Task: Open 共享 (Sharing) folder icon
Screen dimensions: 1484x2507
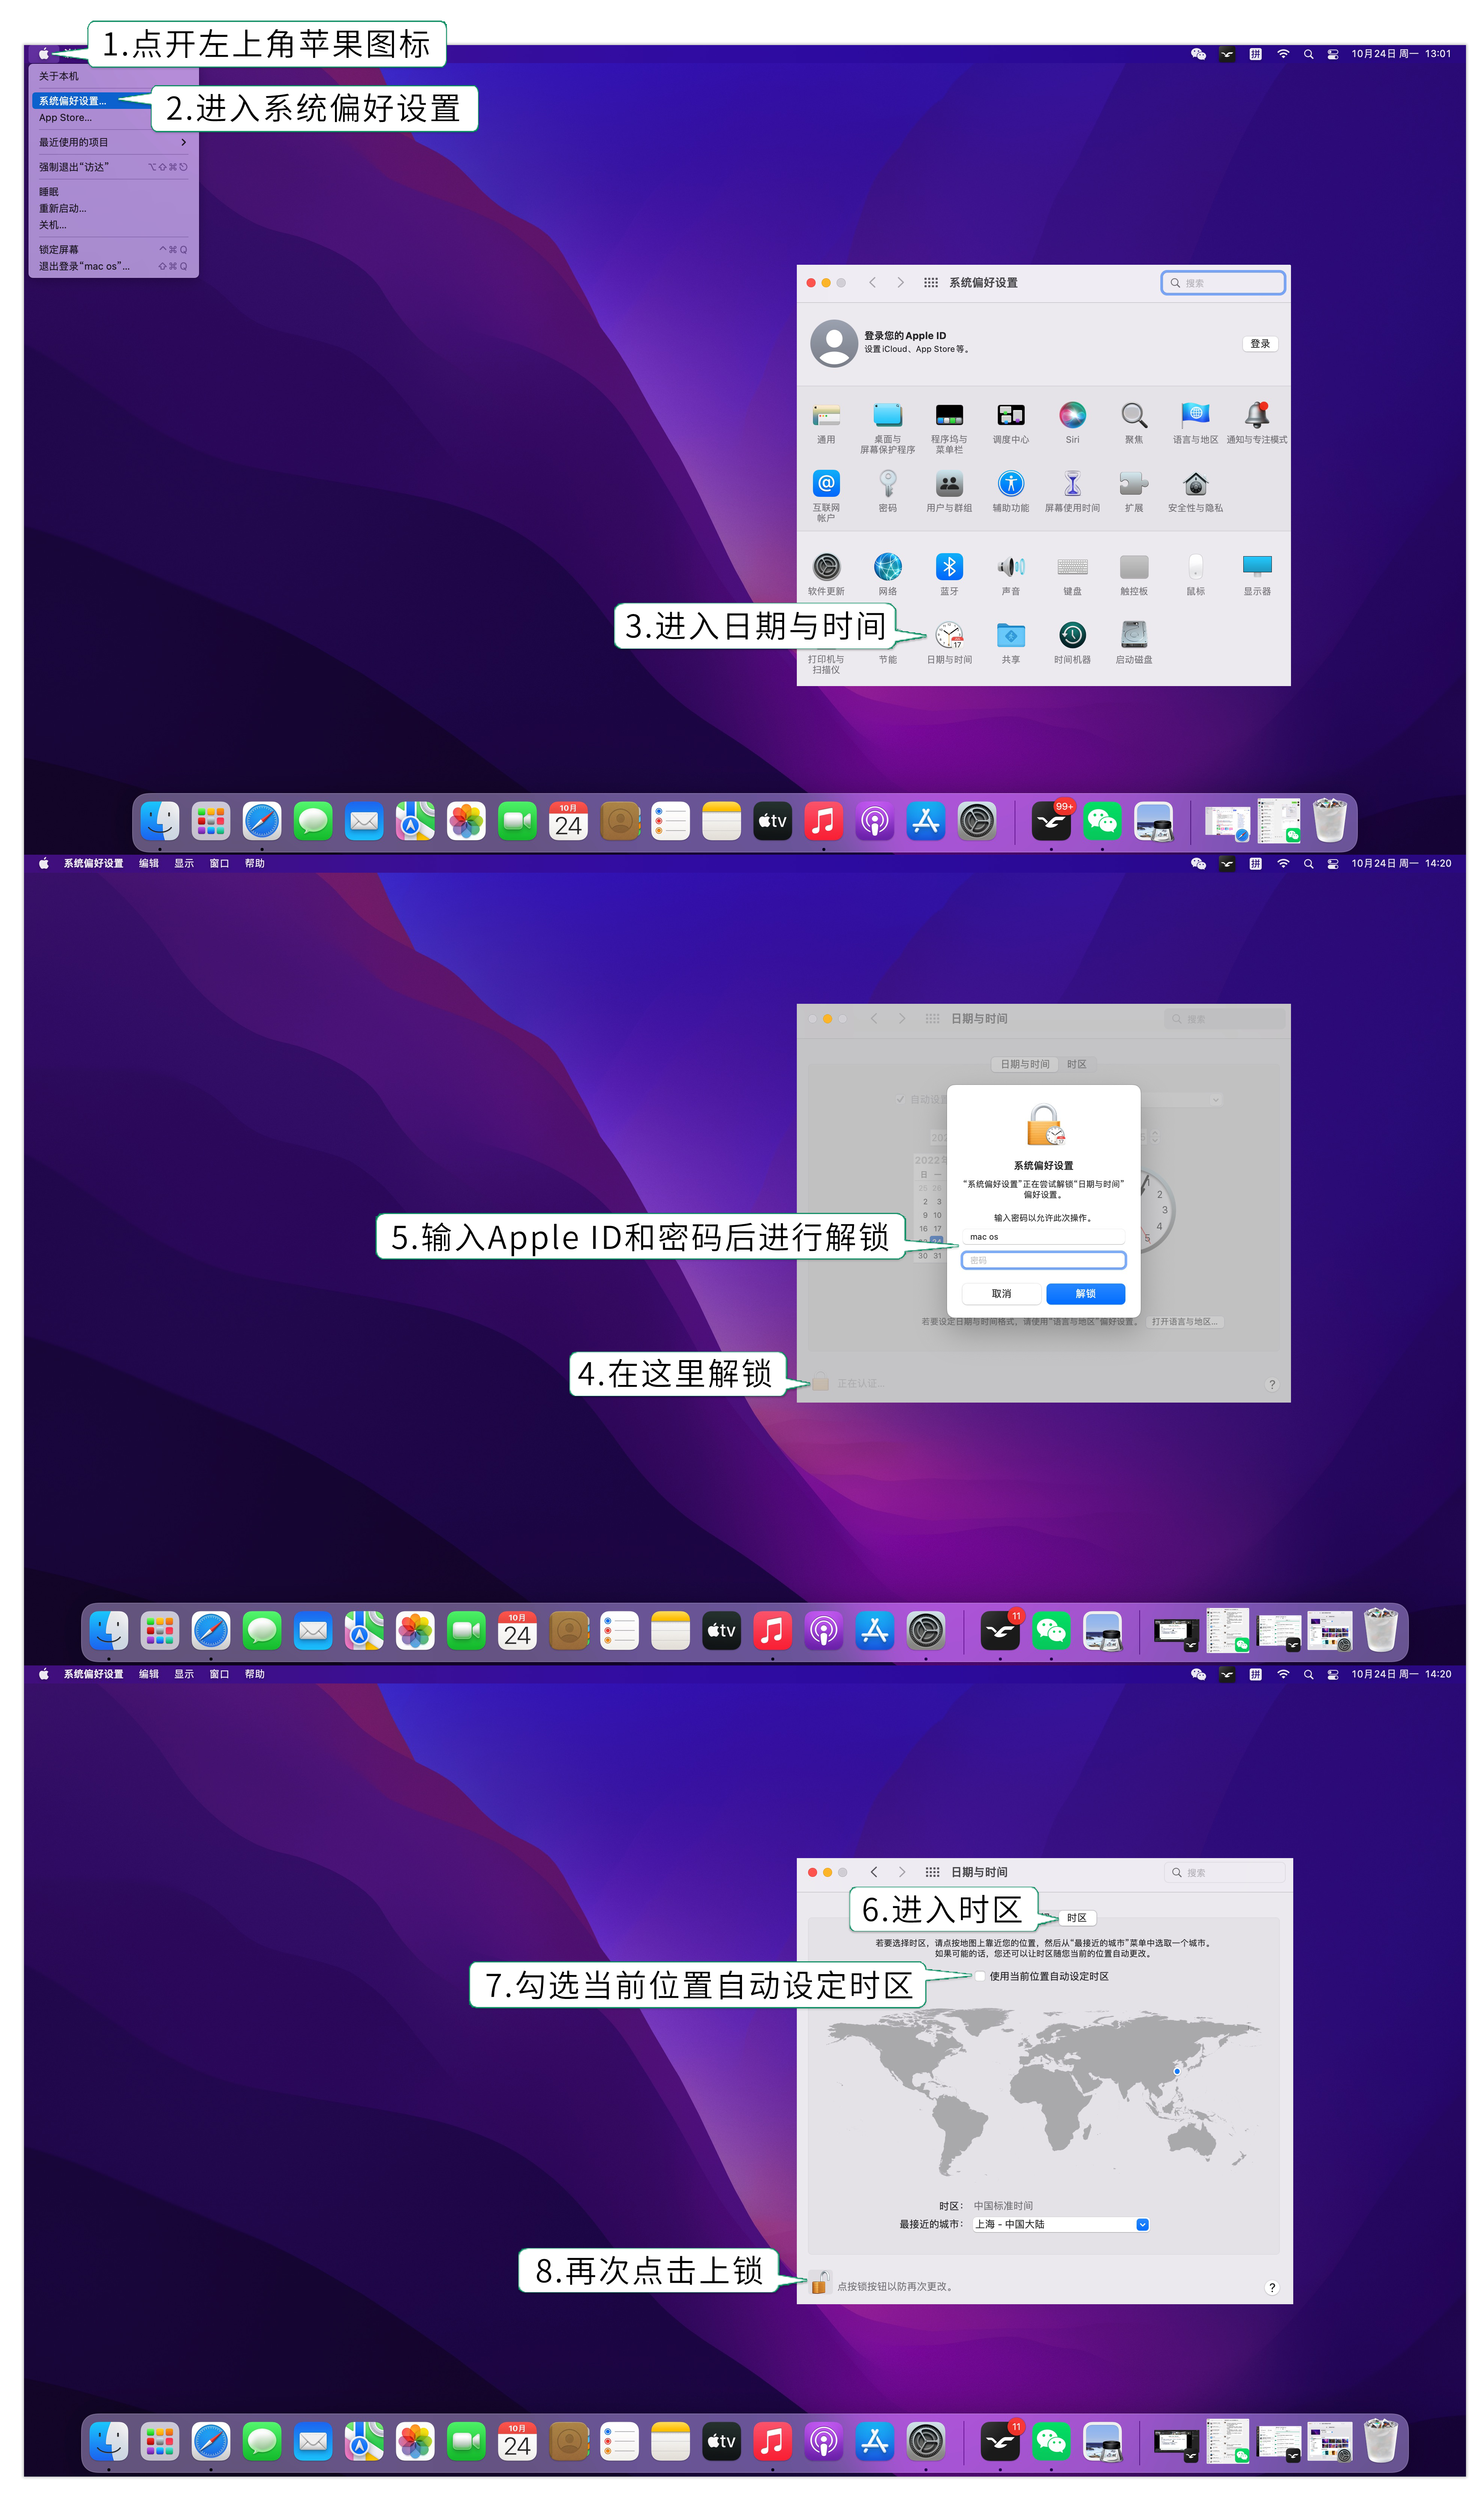Action: pos(1011,635)
